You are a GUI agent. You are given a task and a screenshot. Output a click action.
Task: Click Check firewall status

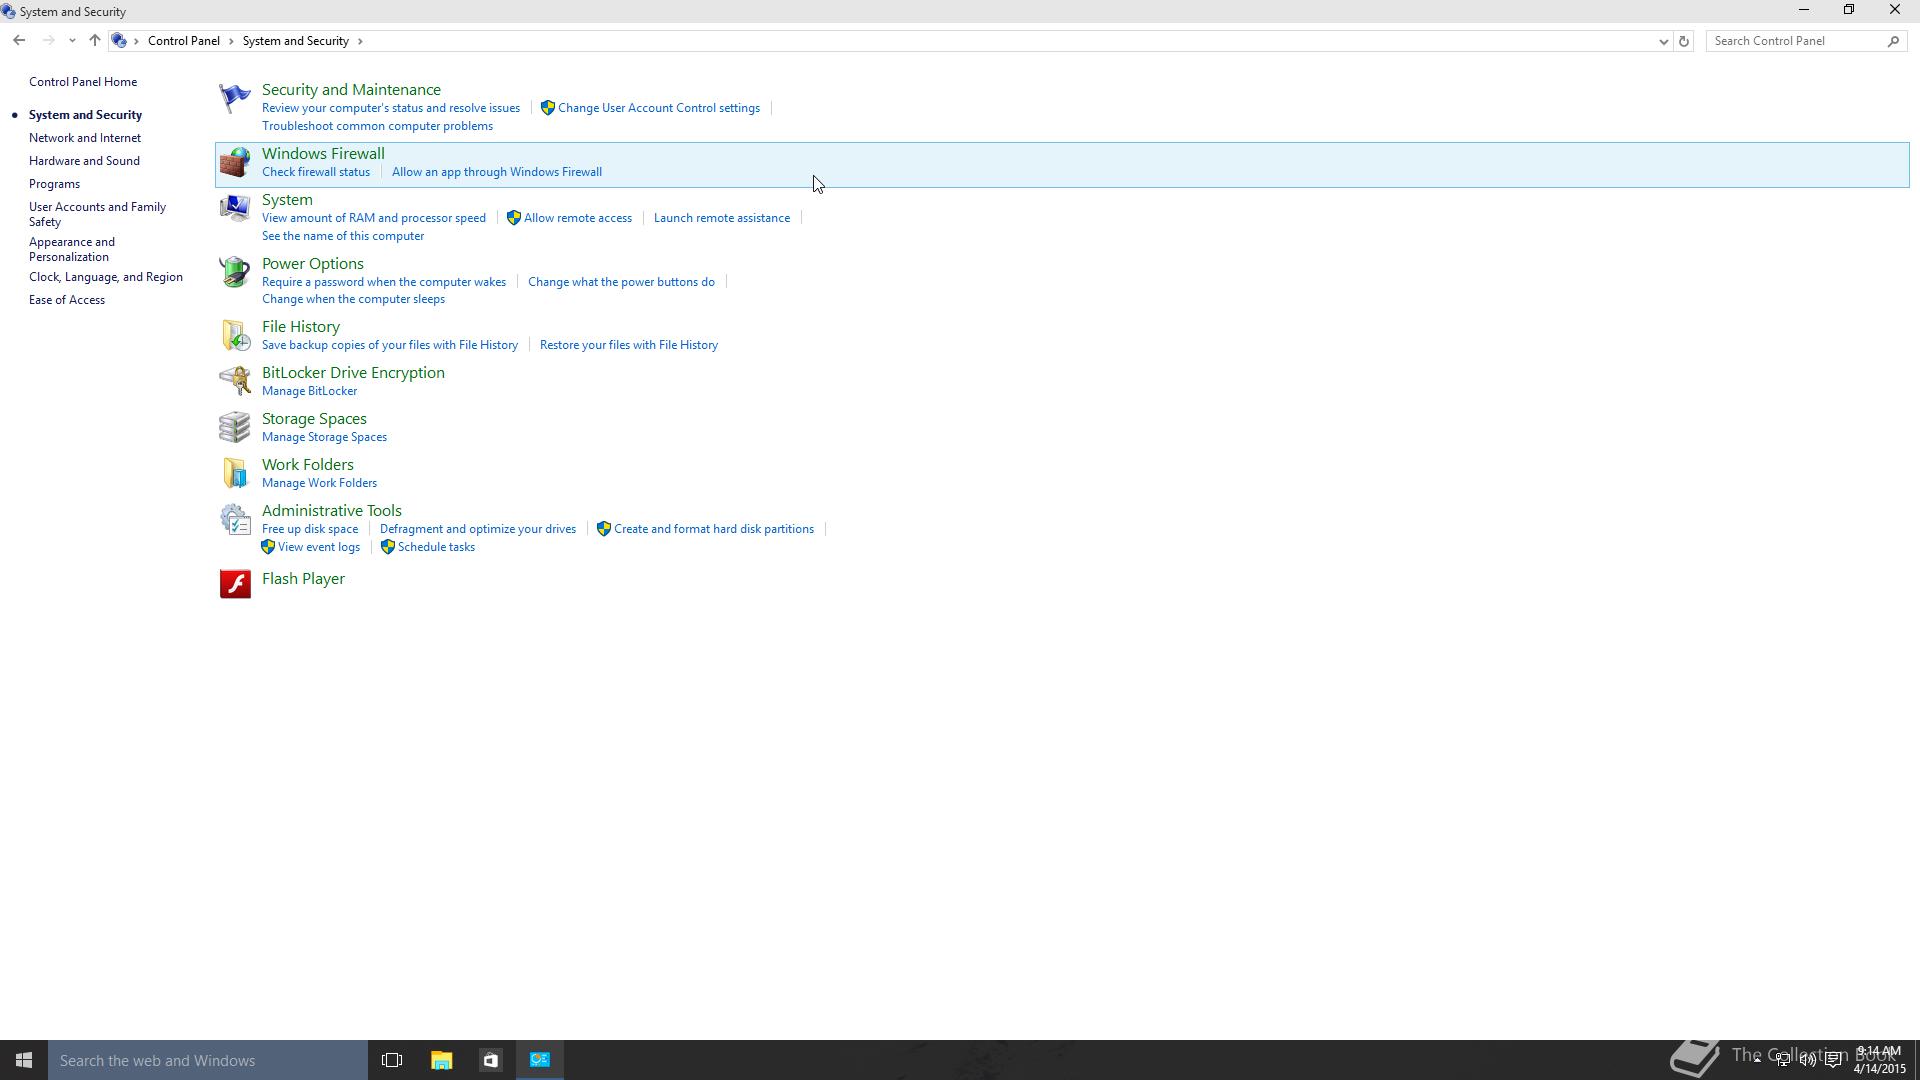316,172
